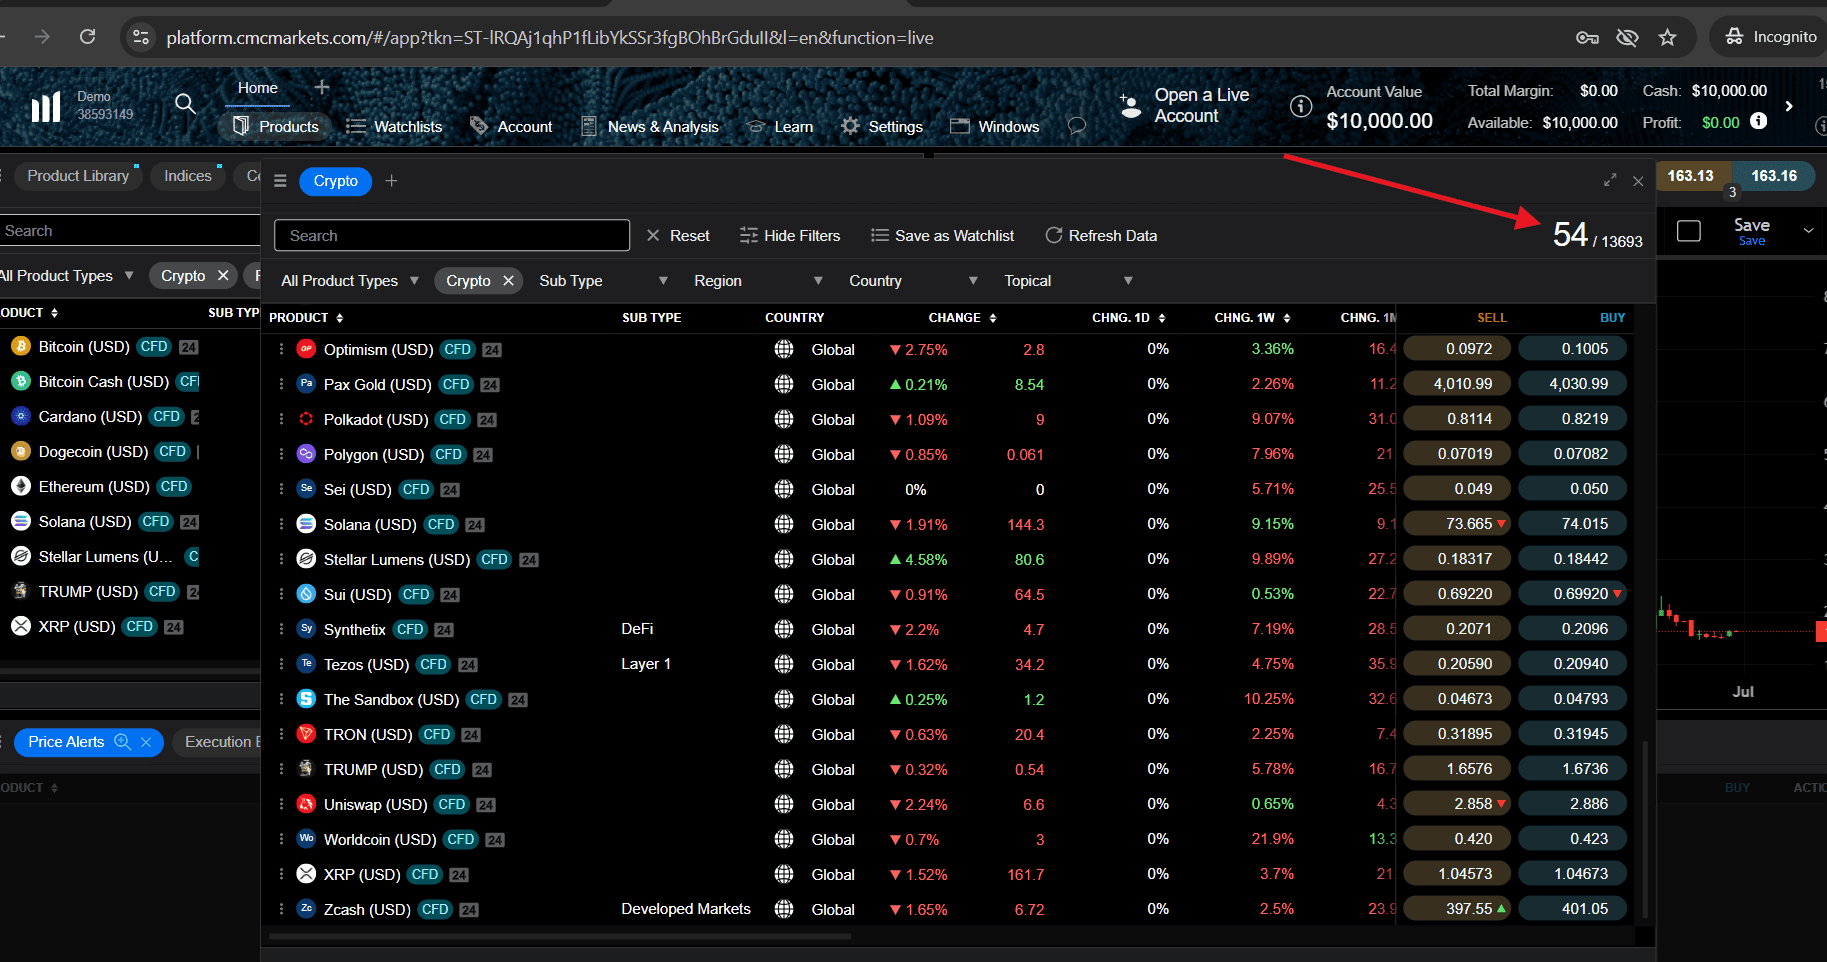1827x962 pixels.
Task: Switch to the Indices tab
Action: pyautogui.click(x=188, y=176)
